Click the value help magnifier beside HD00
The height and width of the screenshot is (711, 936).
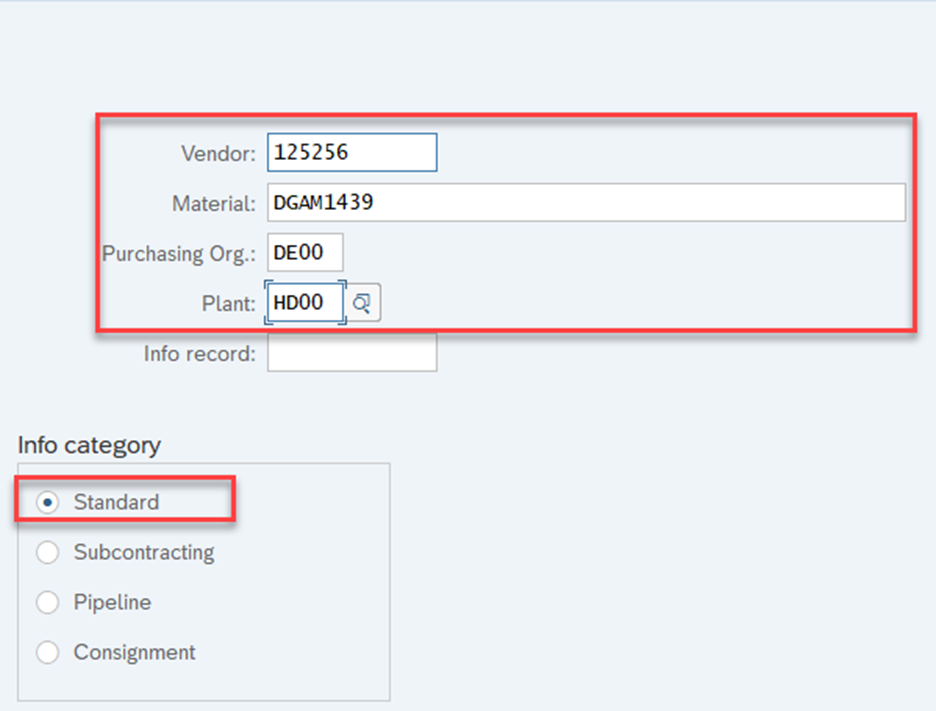363,302
